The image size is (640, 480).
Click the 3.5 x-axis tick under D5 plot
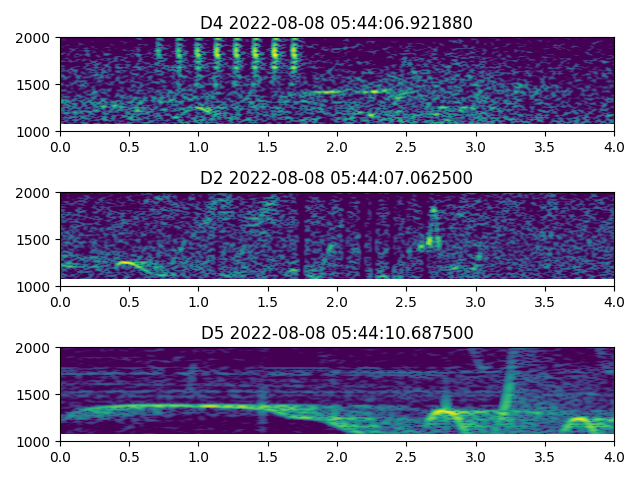(x=545, y=456)
